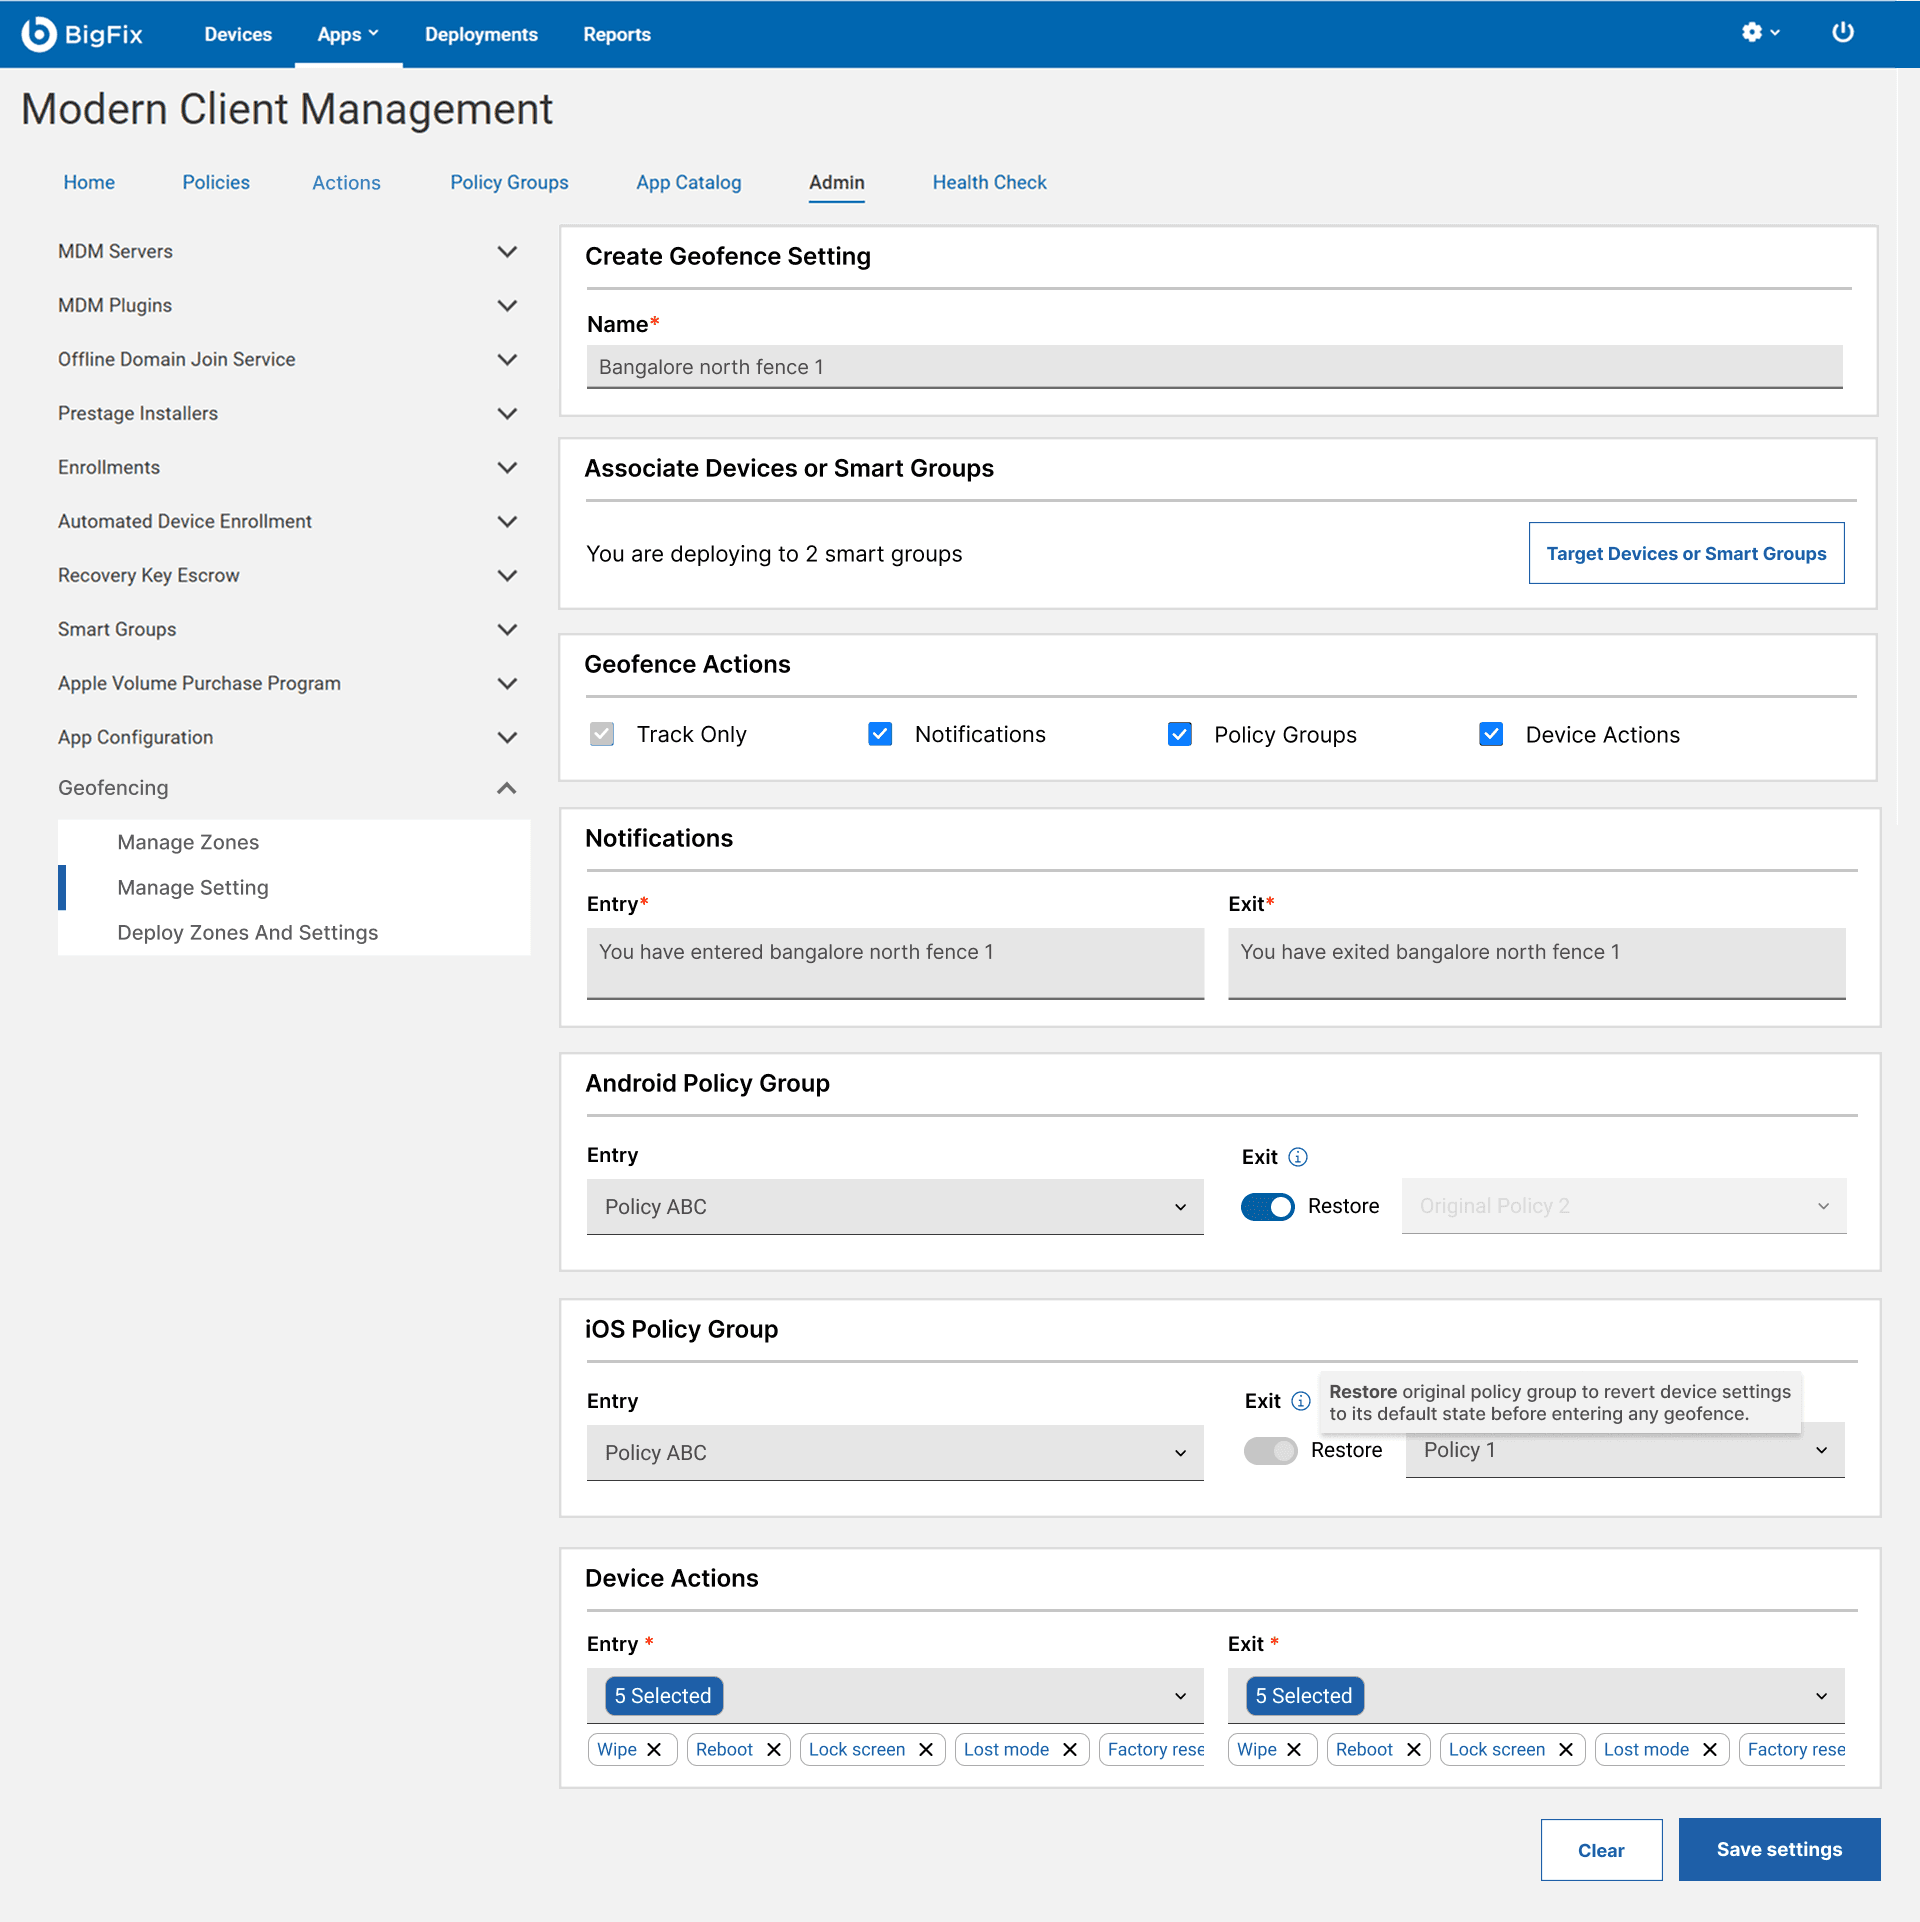Go to Devices in top navigation
Screen dimensions: 1920x1922
pos(238,34)
